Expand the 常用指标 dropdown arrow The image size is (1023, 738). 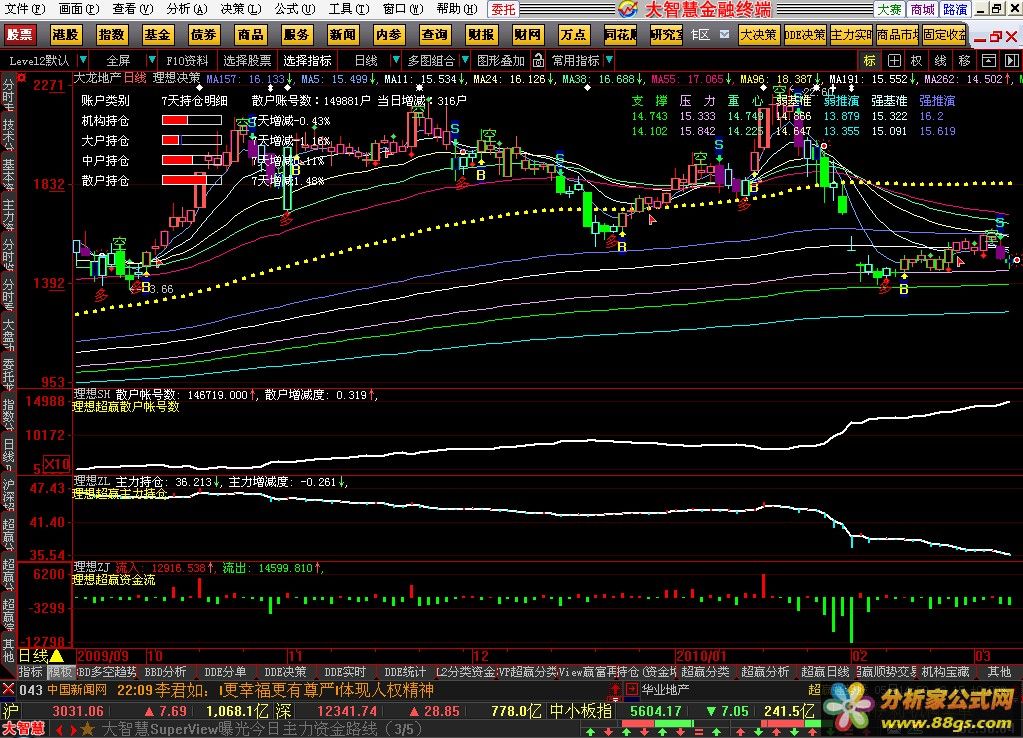(x=609, y=61)
